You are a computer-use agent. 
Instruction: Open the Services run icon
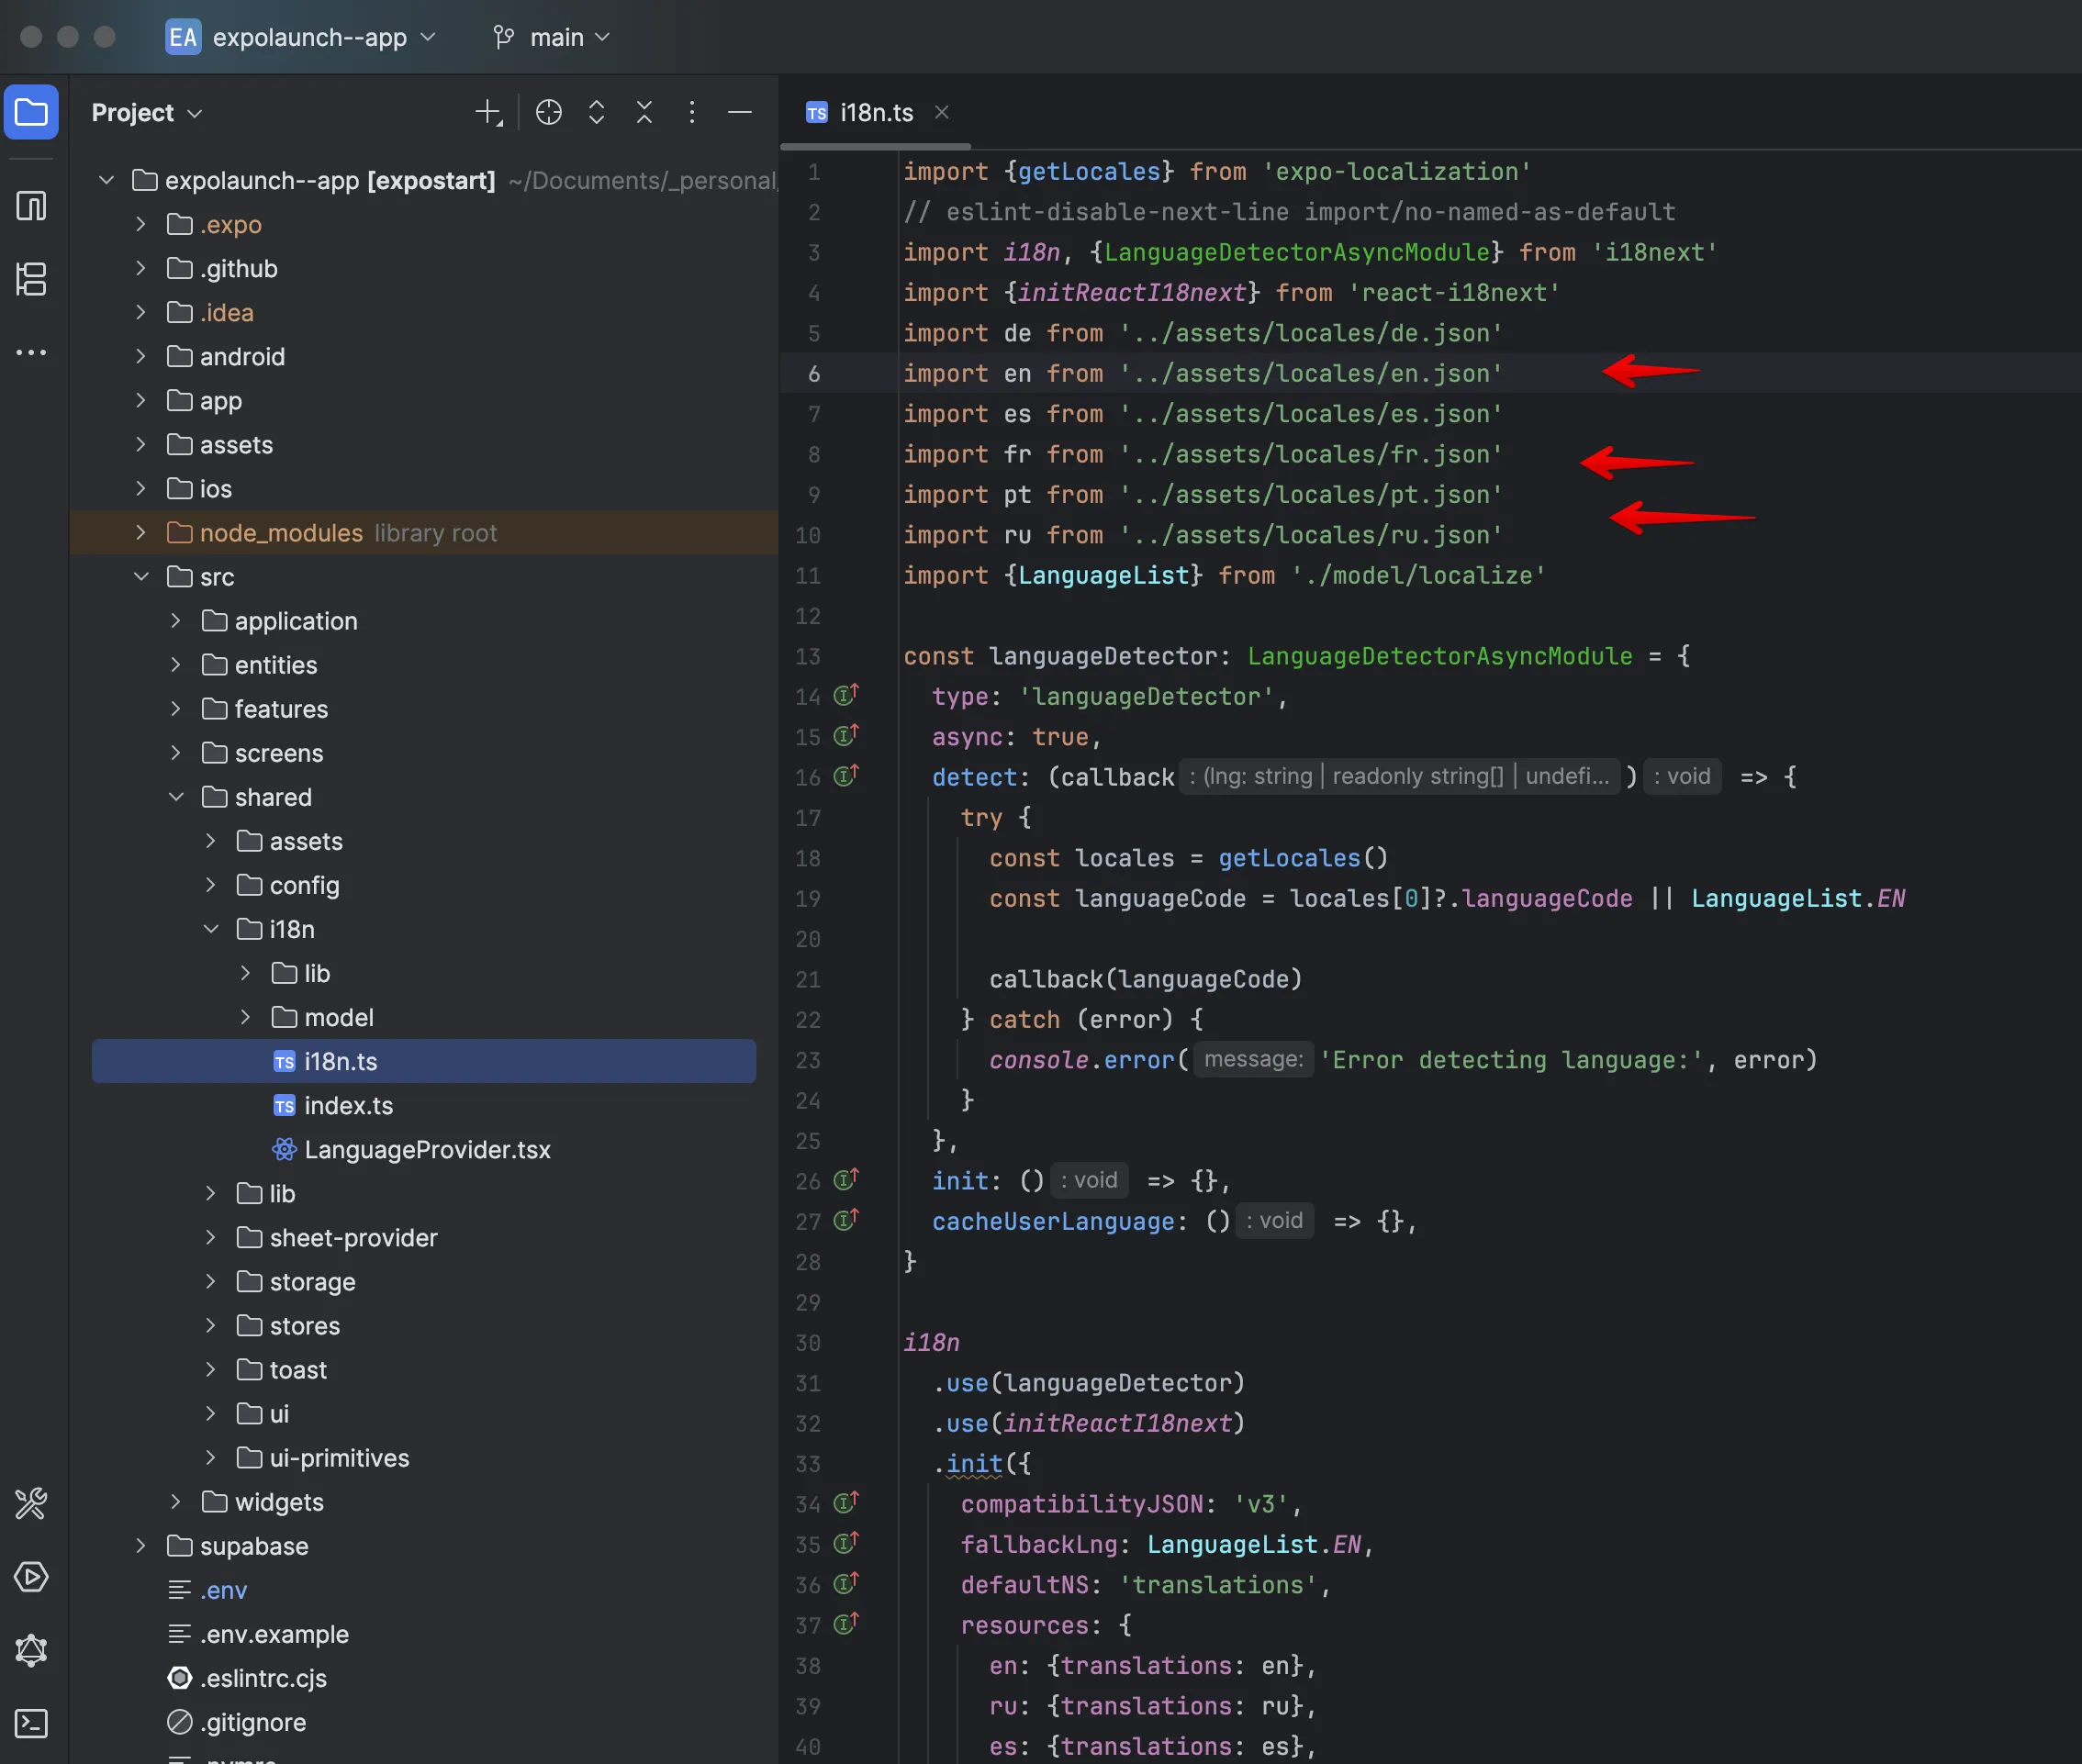(x=31, y=1577)
